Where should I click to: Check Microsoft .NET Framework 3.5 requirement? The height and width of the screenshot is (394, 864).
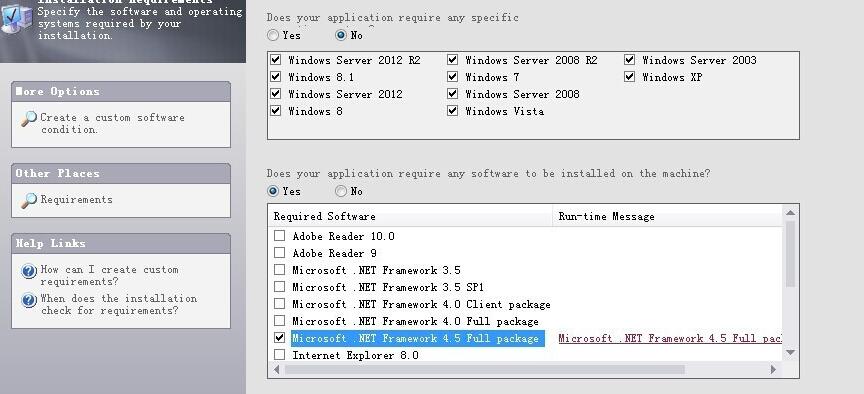click(279, 270)
